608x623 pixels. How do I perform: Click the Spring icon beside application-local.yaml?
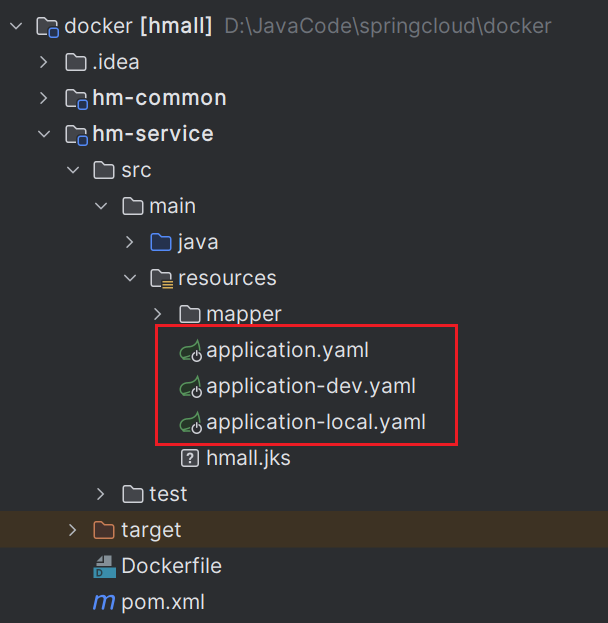190,423
